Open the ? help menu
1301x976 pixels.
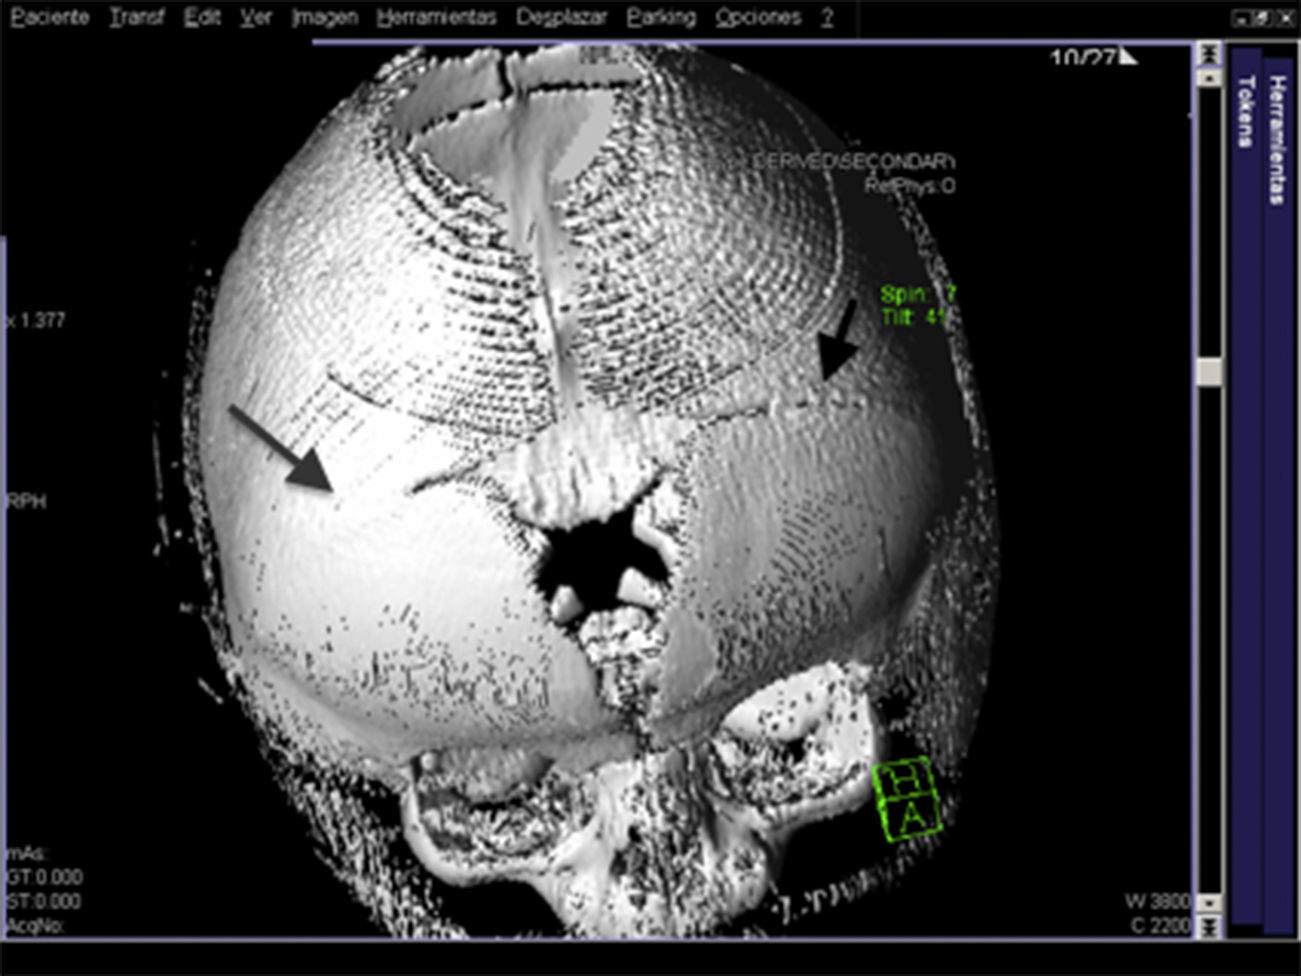point(827,17)
